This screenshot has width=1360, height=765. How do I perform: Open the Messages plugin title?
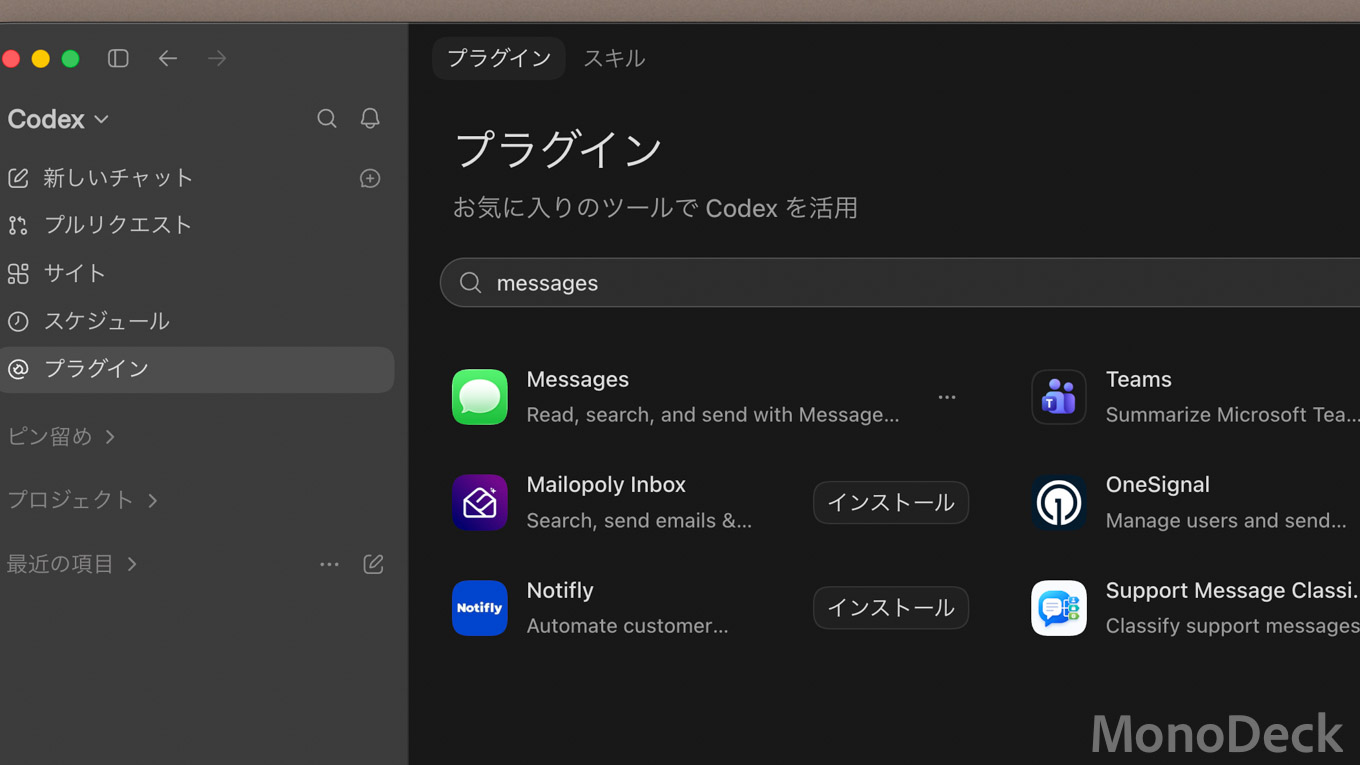(x=578, y=380)
